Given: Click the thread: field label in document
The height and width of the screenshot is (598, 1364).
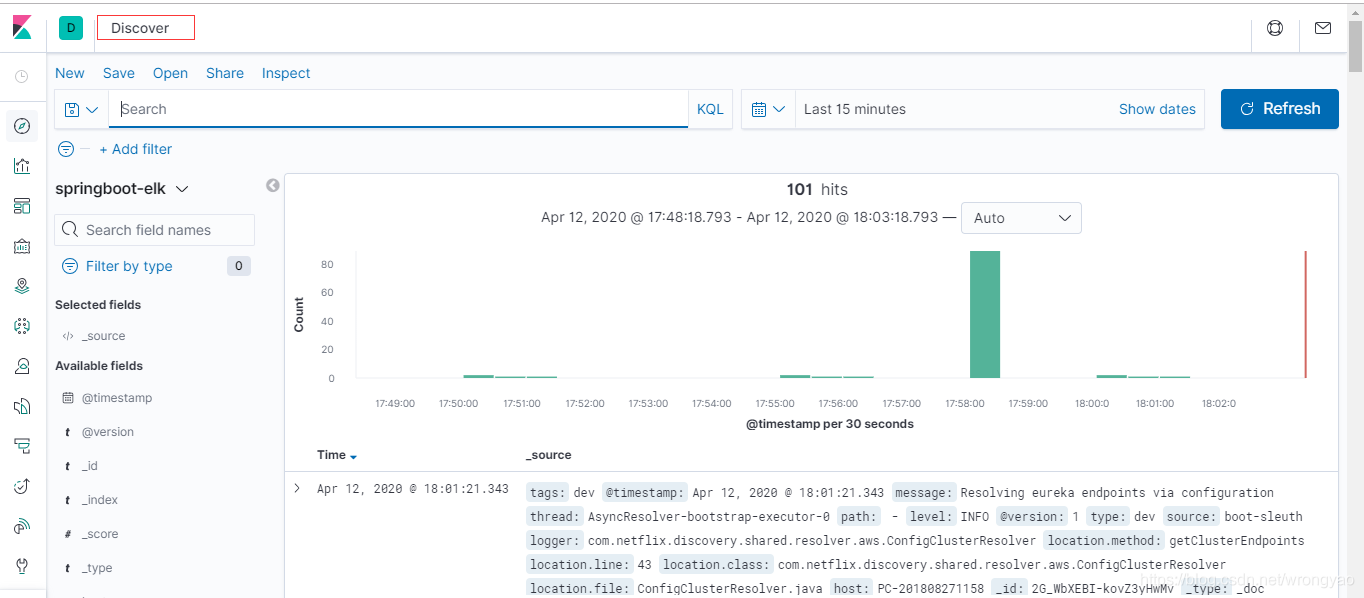Looking at the screenshot, I should click(x=555, y=516).
